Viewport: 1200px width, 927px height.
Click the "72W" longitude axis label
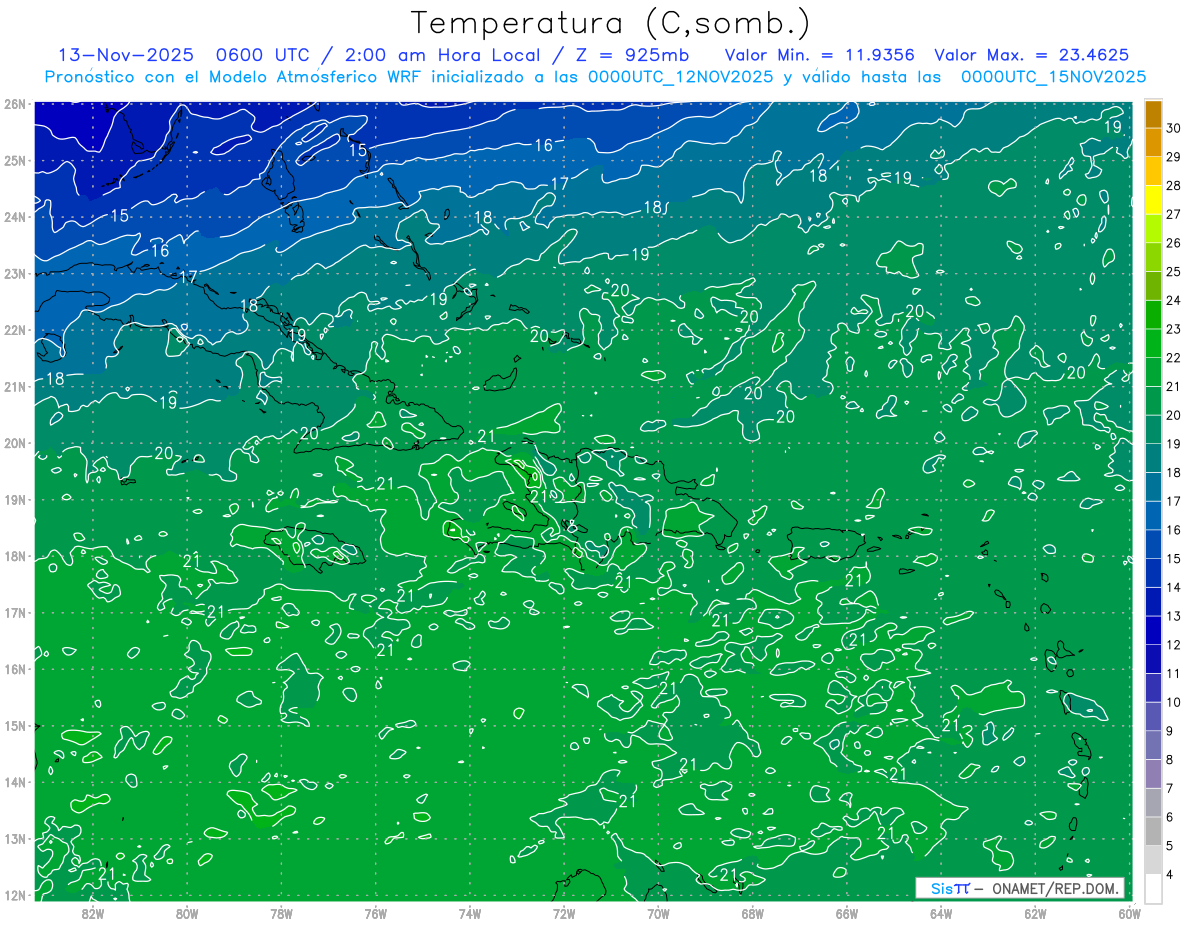click(564, 913)
